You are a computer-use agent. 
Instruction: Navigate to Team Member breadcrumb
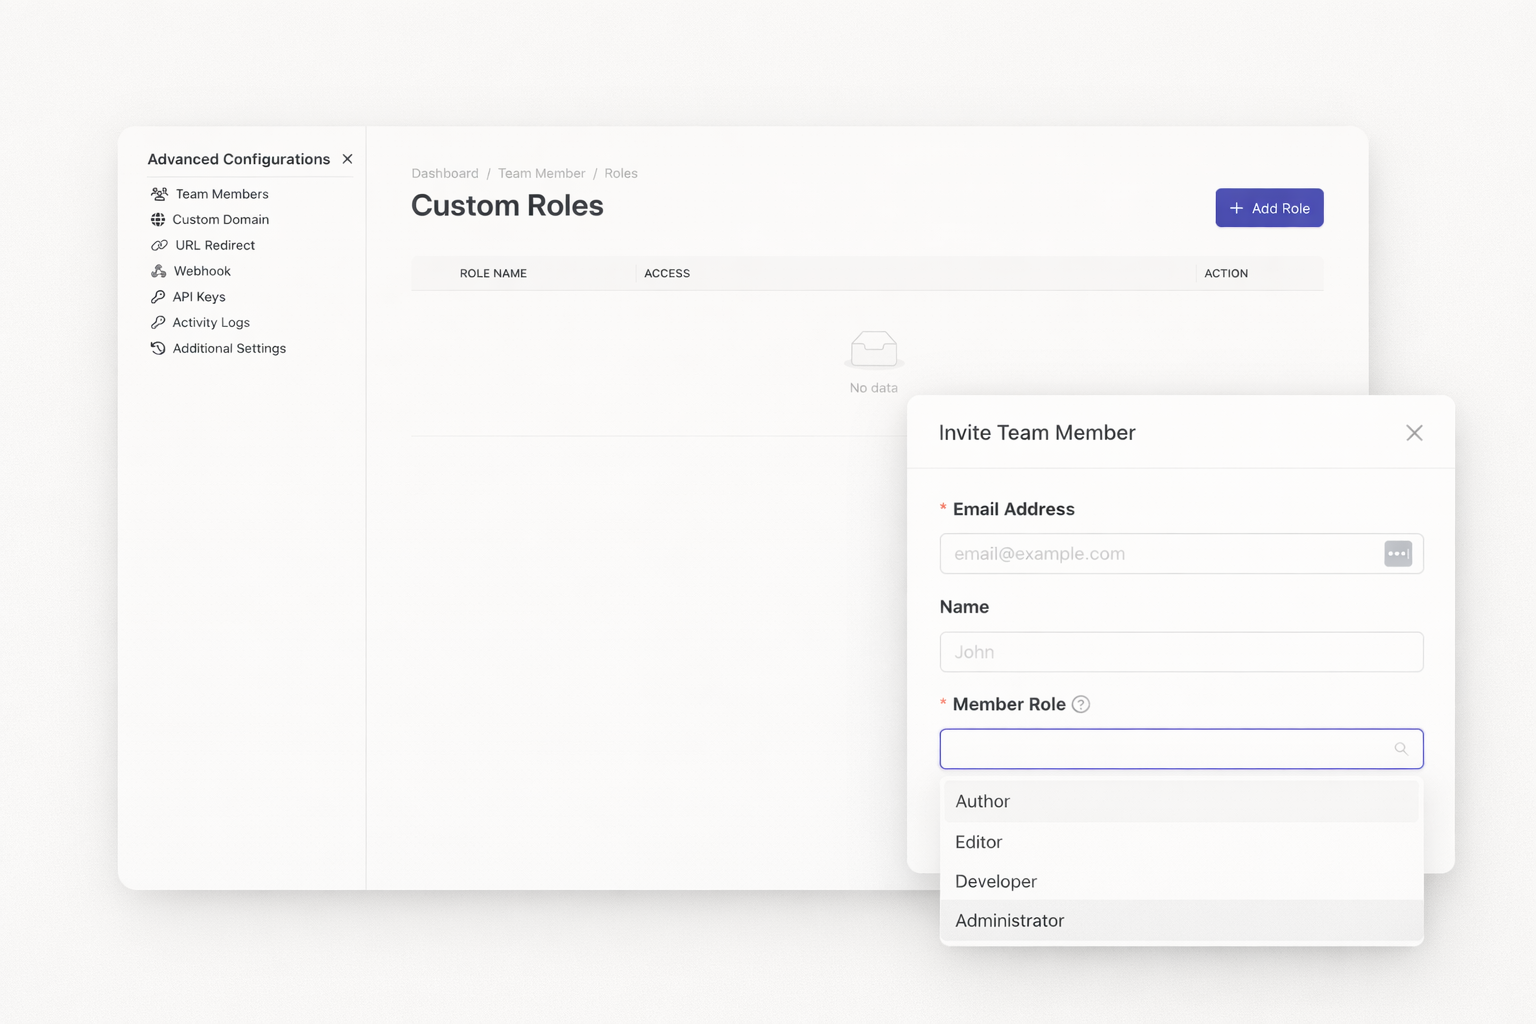click(x=541, y=174)
